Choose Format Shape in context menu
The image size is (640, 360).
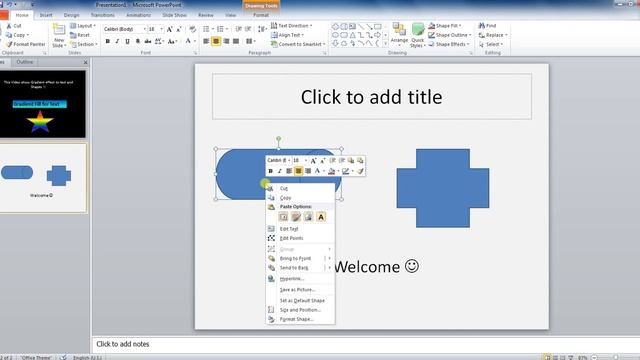pos(300,319)
